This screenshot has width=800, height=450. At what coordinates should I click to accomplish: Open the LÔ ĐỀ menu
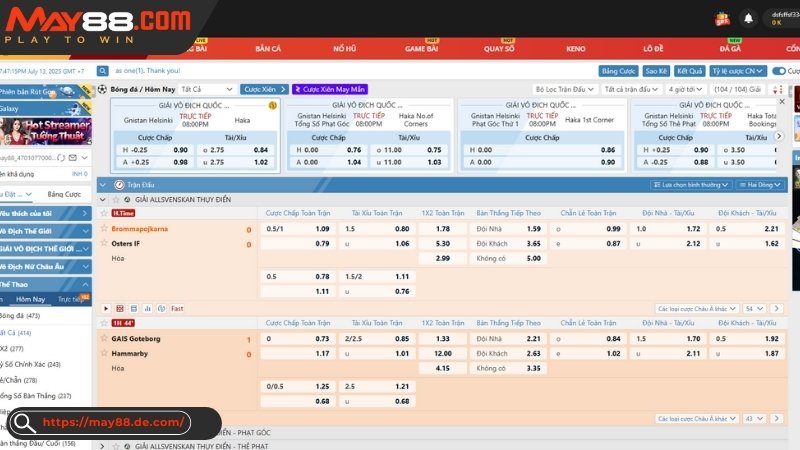653,49
